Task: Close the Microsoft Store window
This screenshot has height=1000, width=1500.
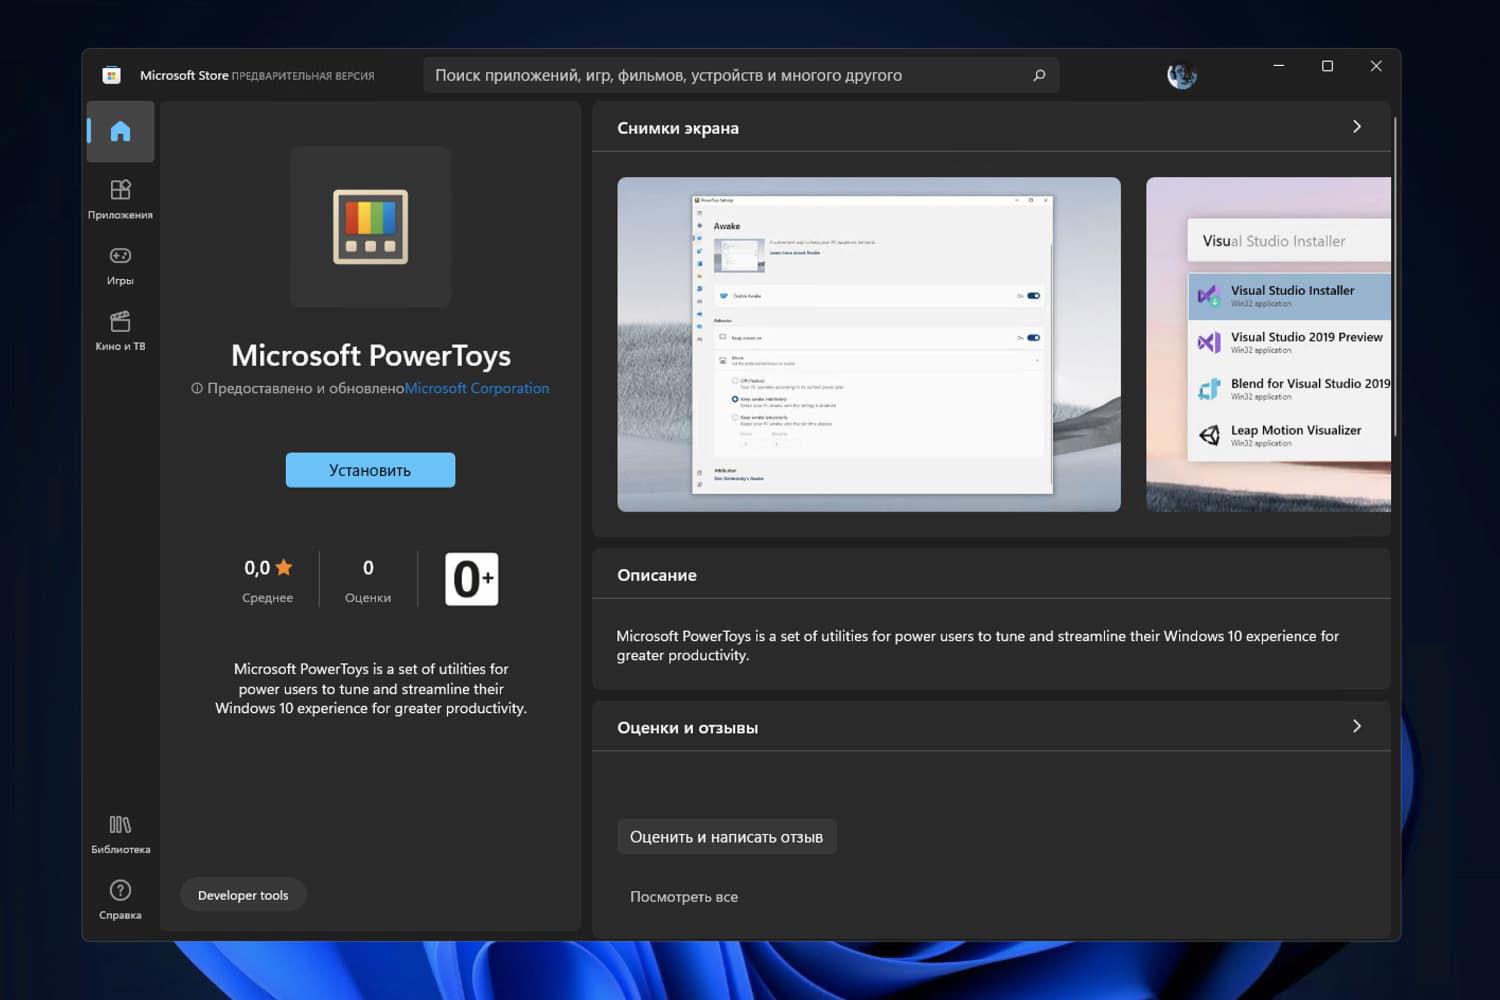Action: pos(1376,66)
